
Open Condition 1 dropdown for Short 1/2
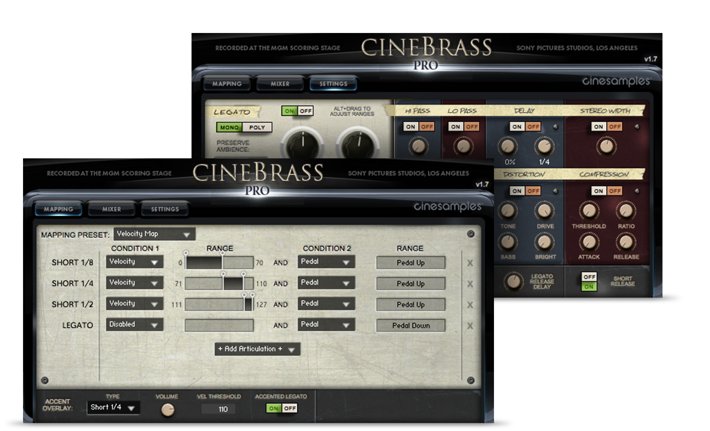click(x=134, y=304)
